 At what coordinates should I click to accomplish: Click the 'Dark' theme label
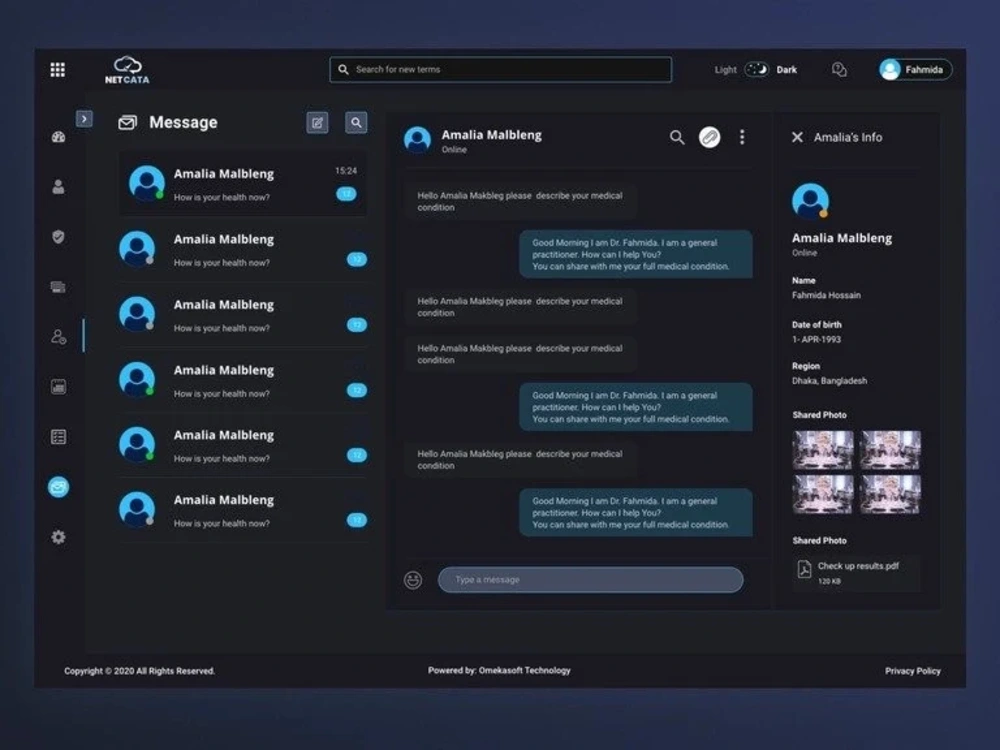tap(786, 70)
